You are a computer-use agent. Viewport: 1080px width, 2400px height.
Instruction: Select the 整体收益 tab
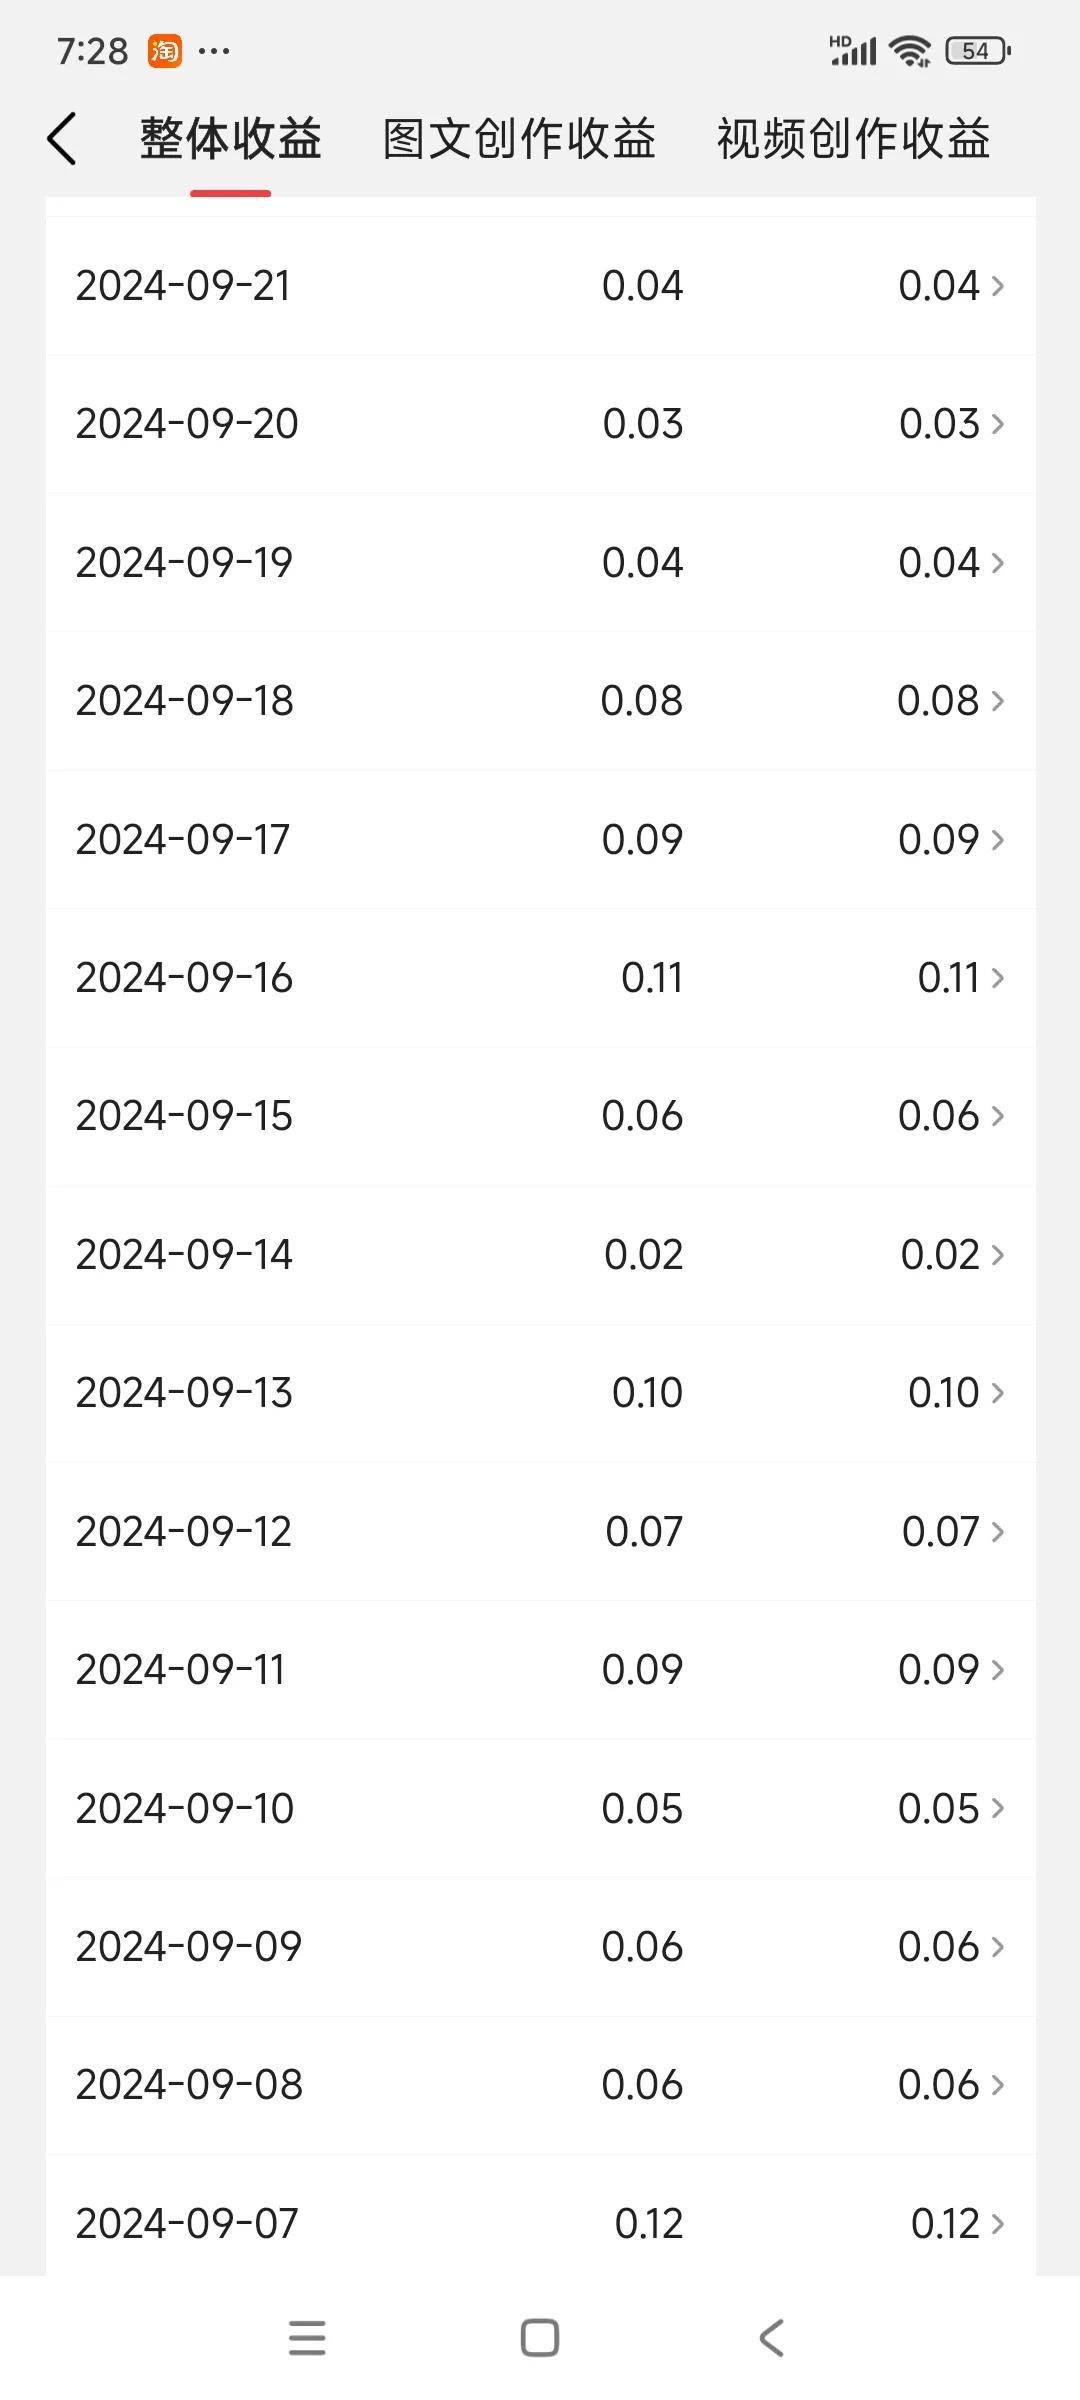pyautogui.click(x=230, y=138)
